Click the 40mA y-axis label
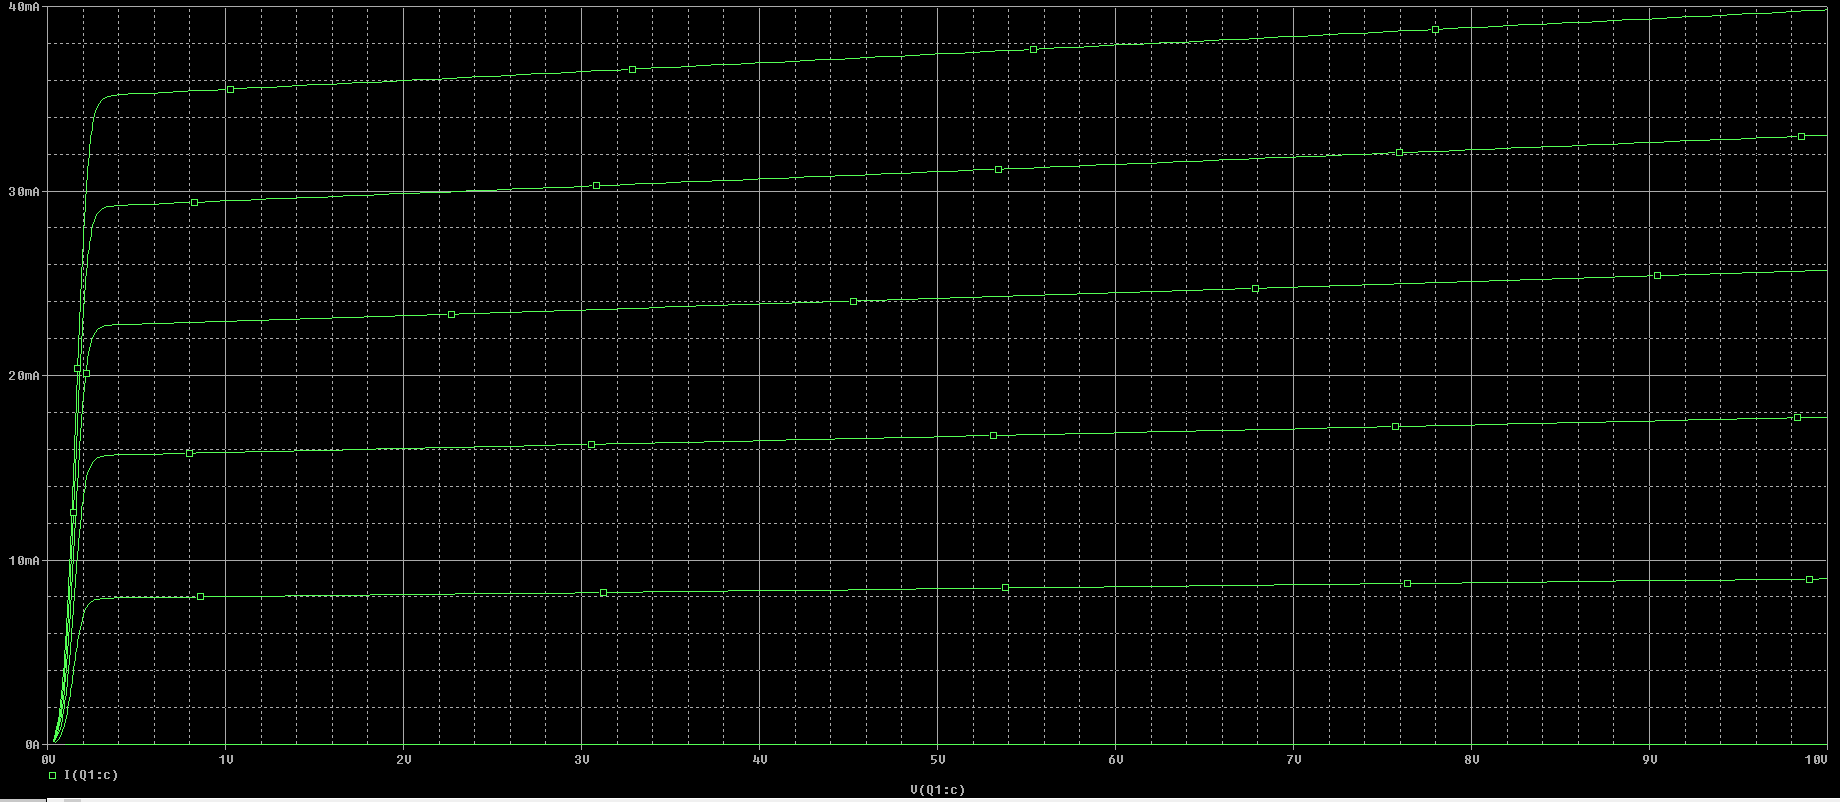1840x802 pixels. click(x=24, y=7)
